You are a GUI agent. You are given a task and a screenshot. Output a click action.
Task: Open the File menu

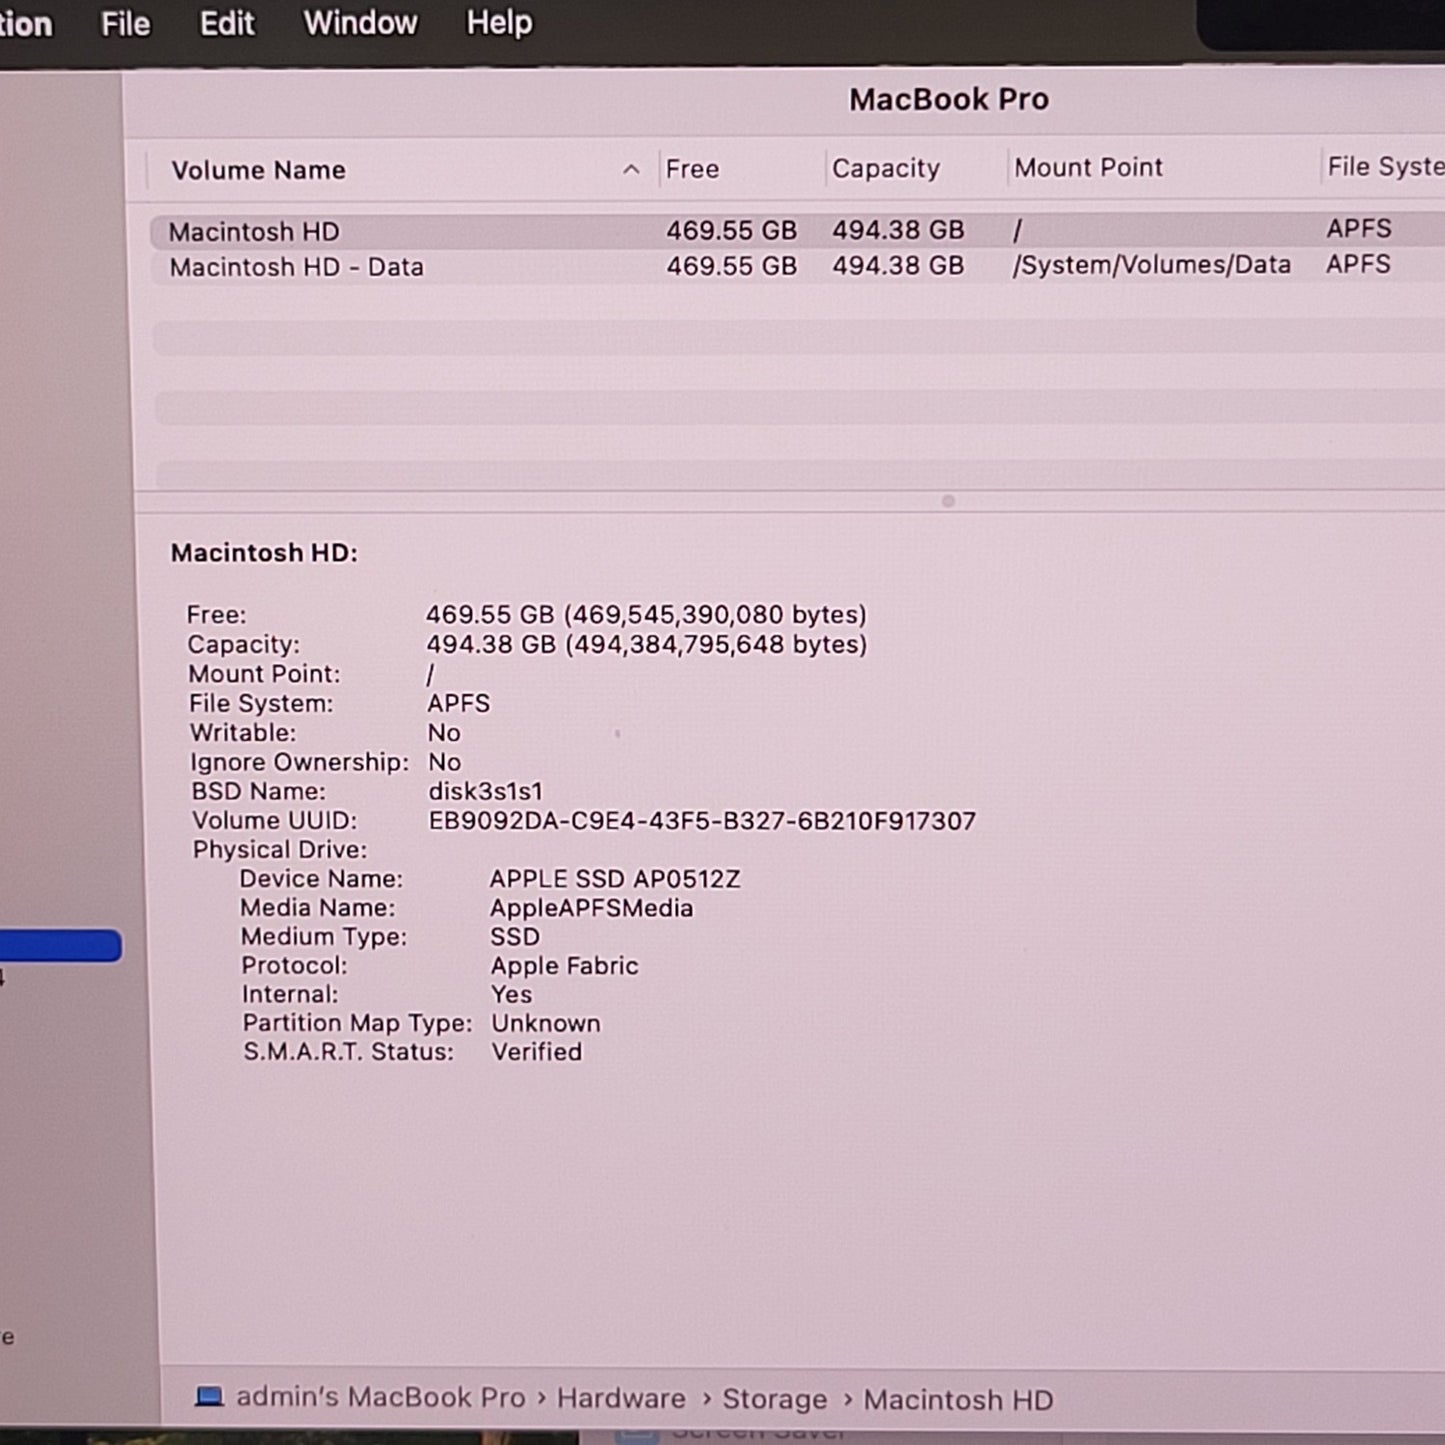point(125,24)
